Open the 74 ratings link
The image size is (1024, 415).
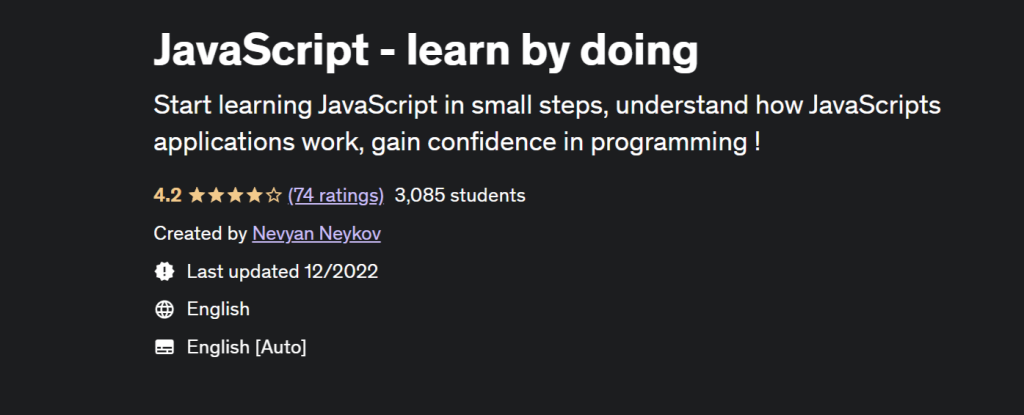tap(335, 195)
